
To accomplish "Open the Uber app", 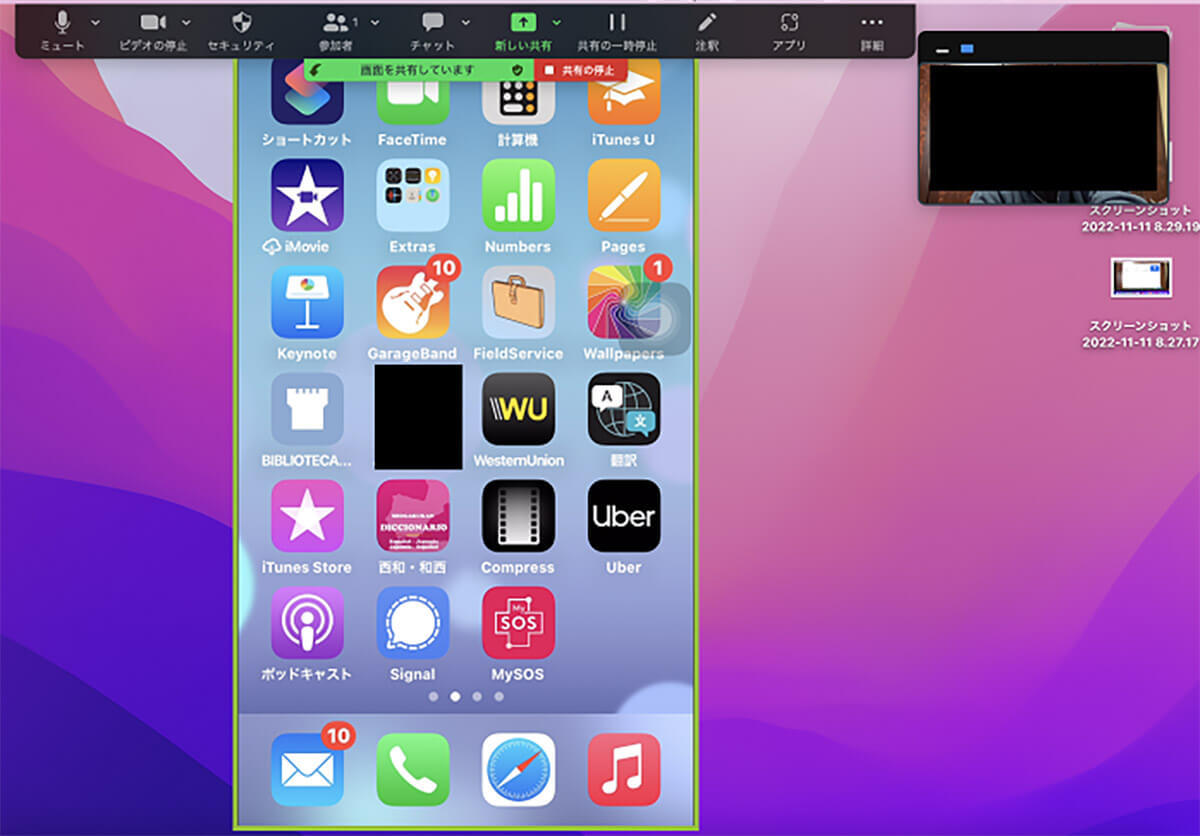I will [x=624, y=516].
